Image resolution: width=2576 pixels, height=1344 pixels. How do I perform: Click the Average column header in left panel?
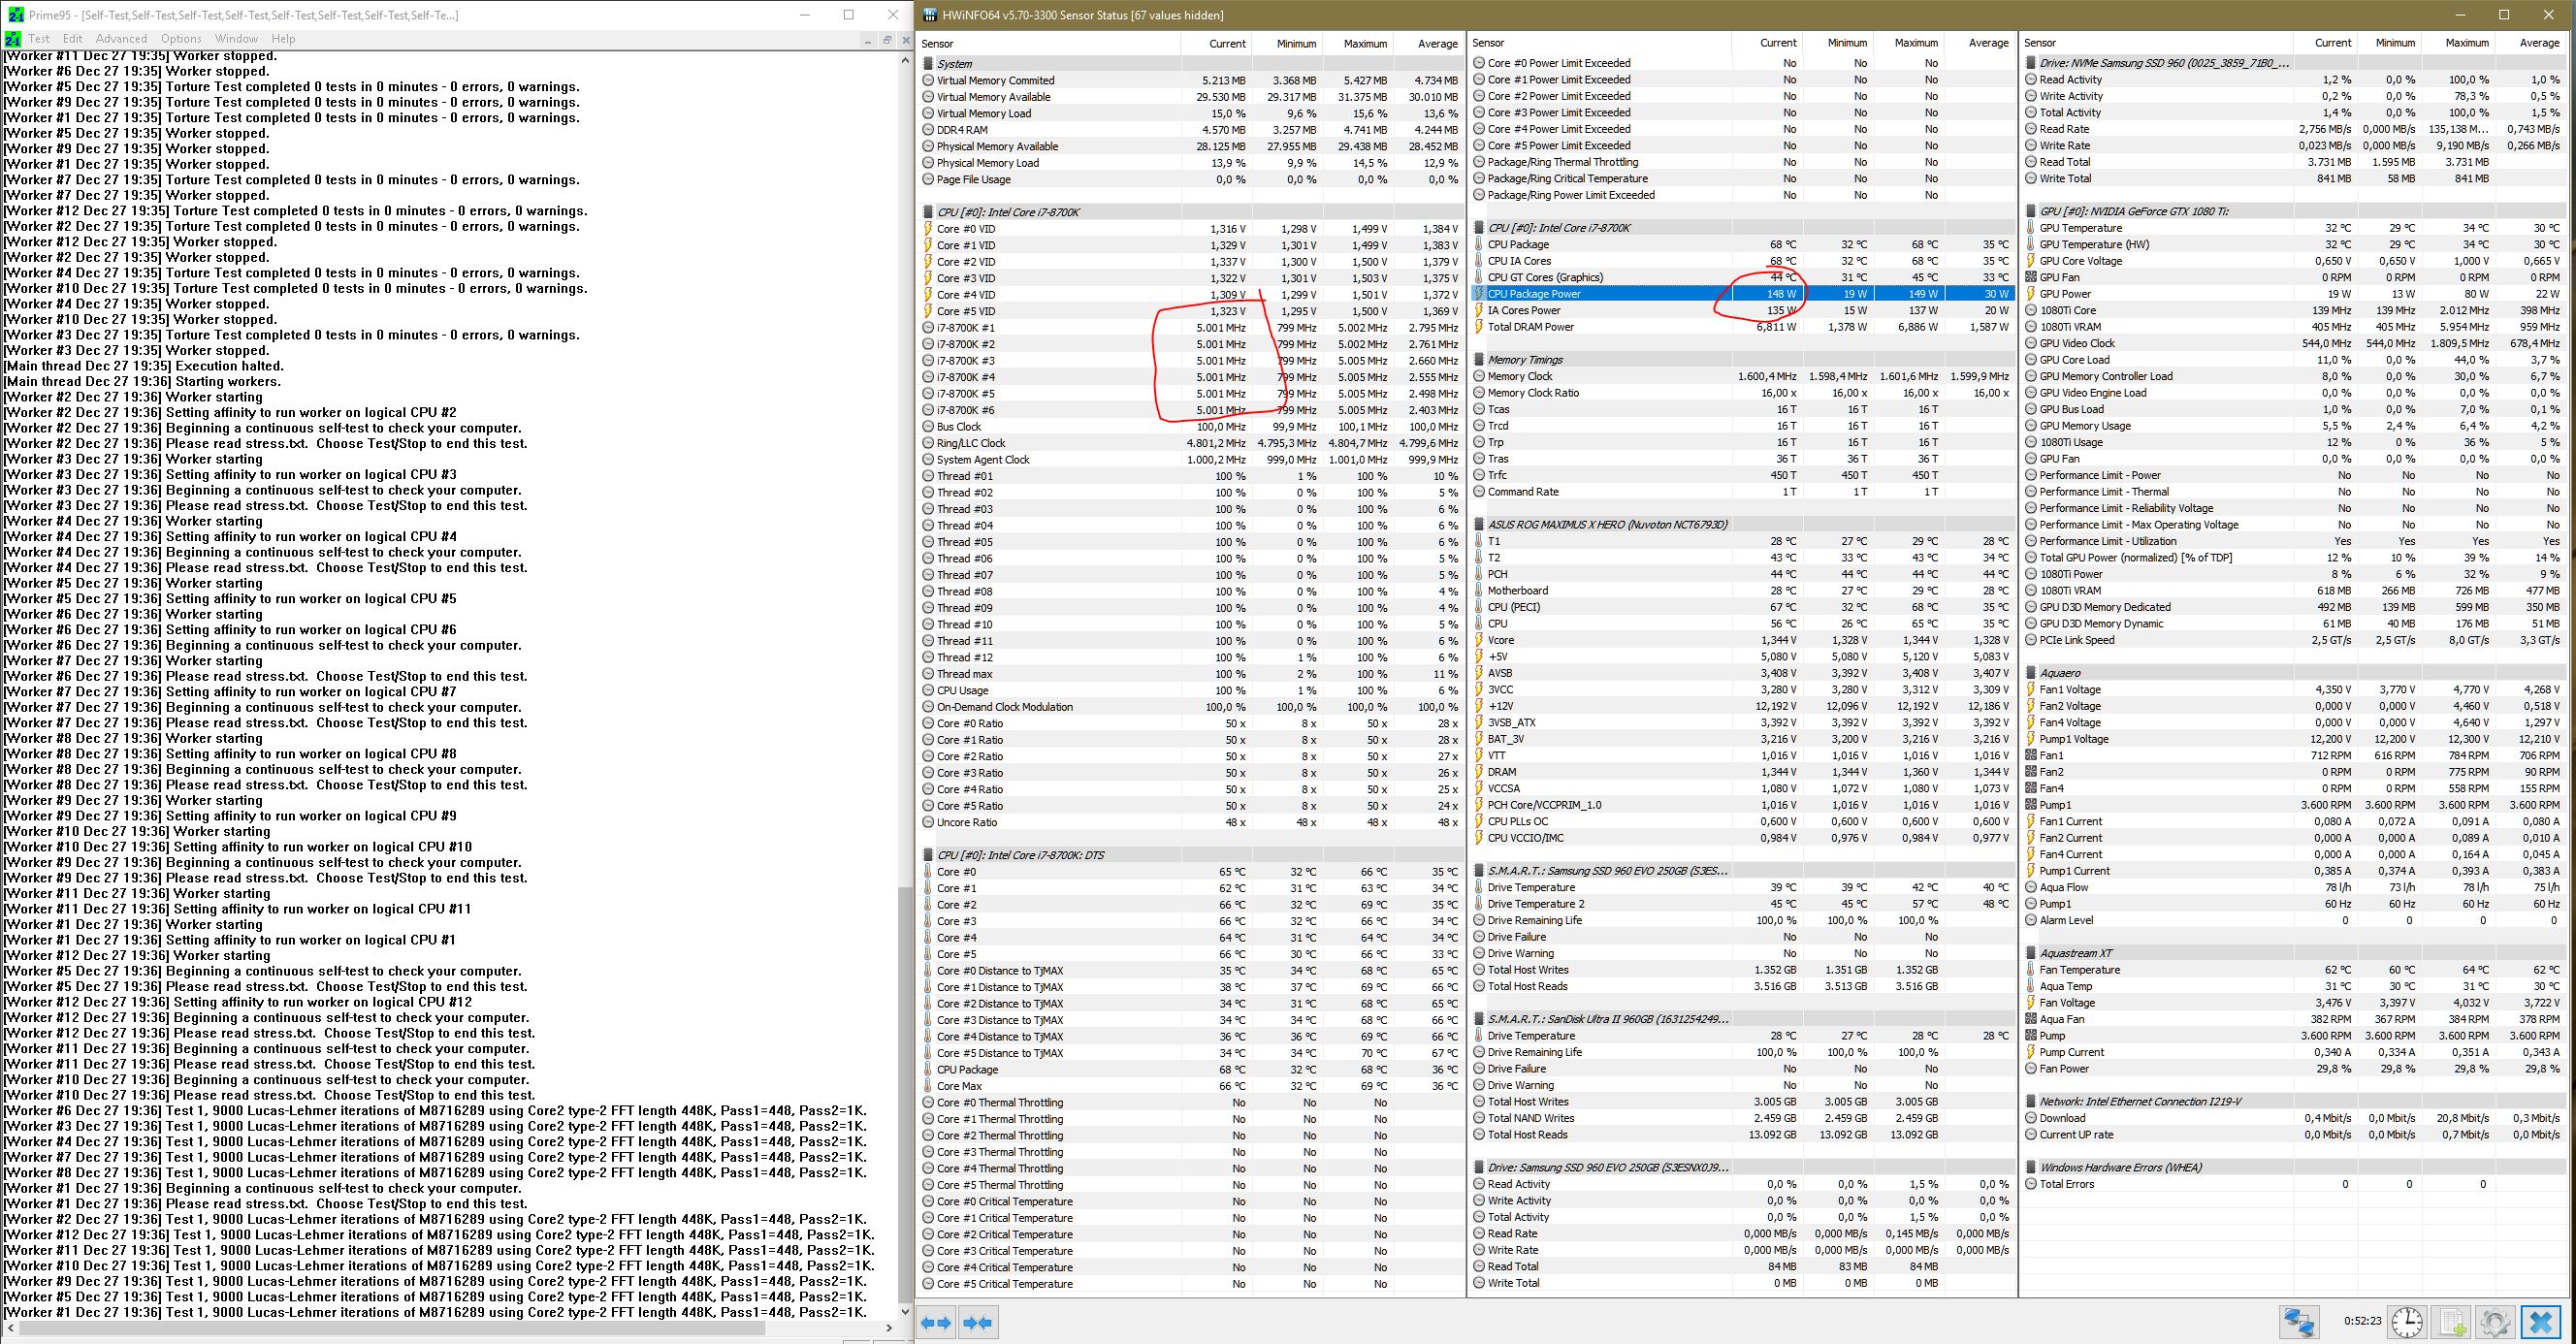click(1437, 44)
